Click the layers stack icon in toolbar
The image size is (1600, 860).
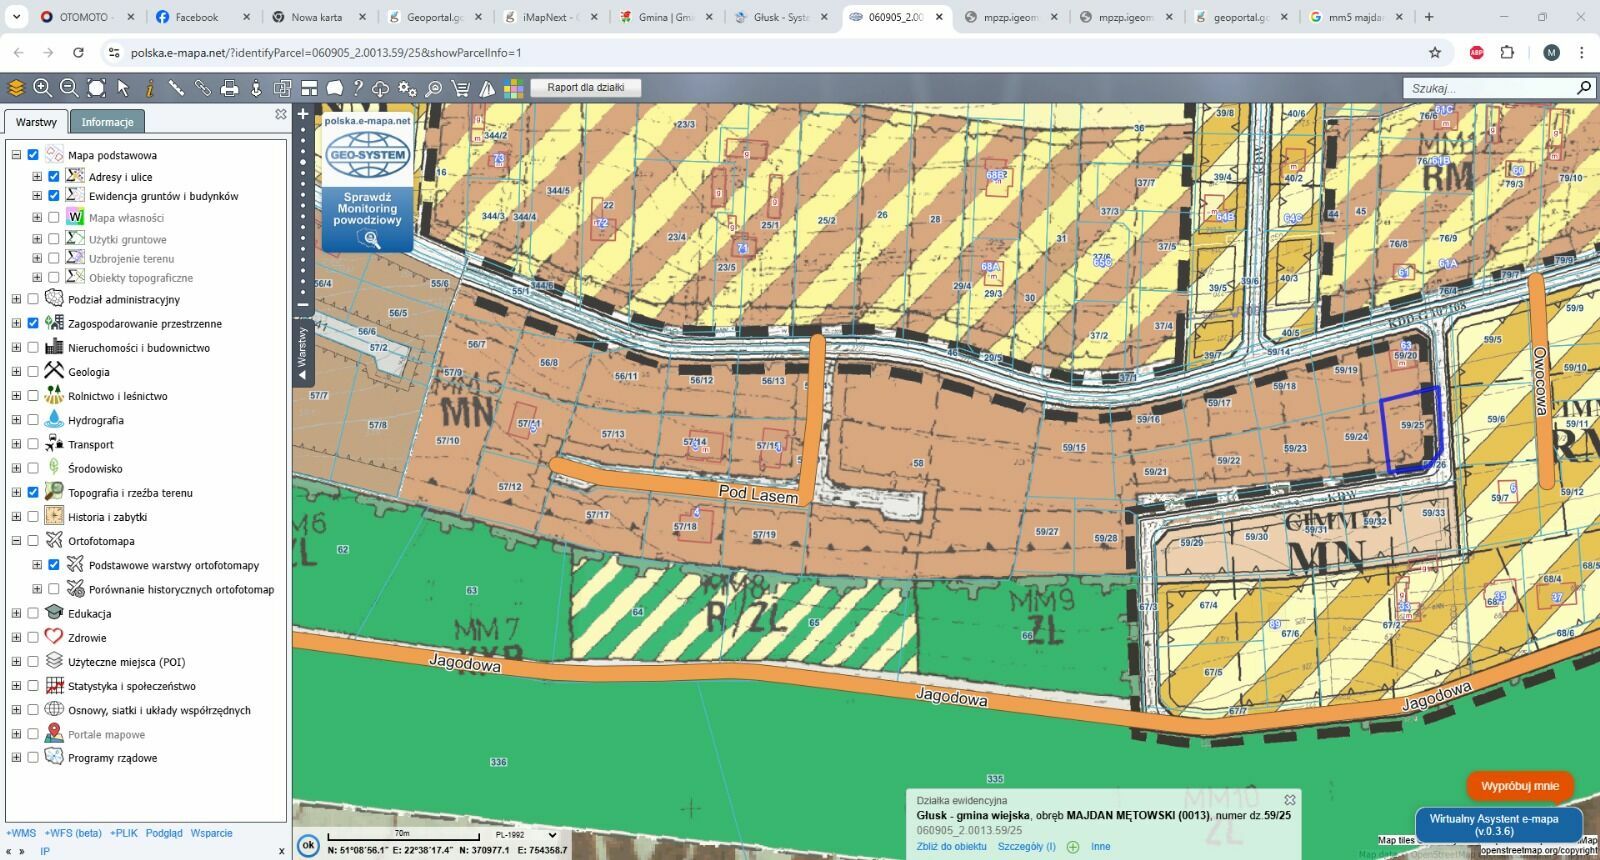pyautogui.click(x=16, y=88)
